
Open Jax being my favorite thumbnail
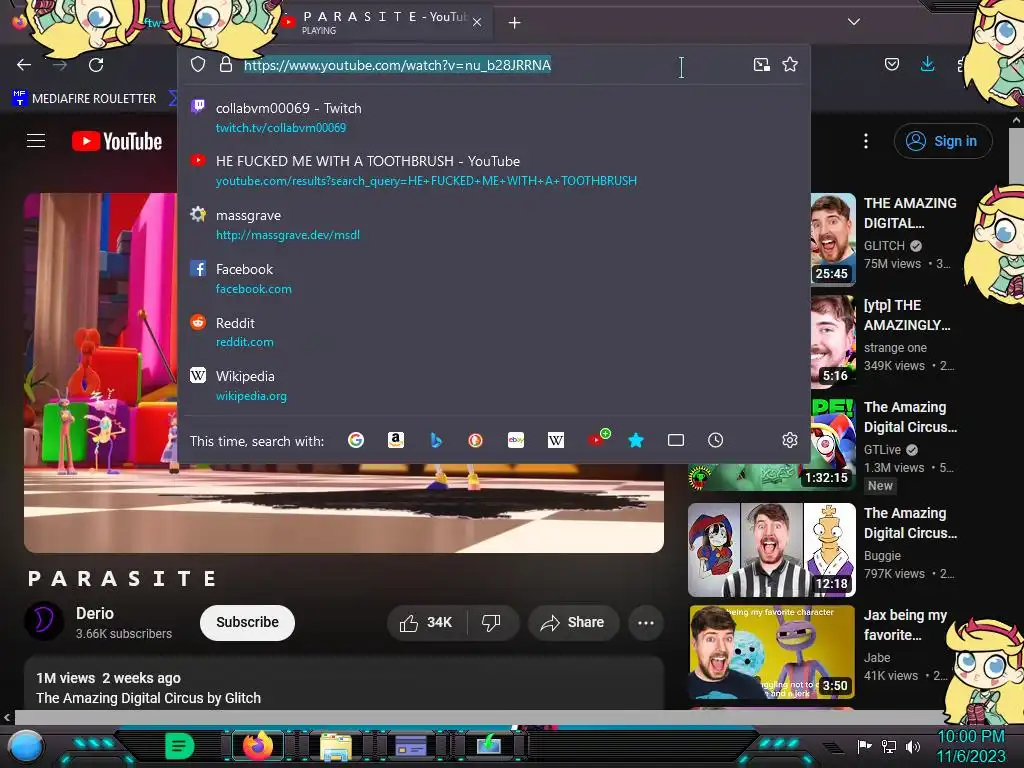click(x=772, y=652)
